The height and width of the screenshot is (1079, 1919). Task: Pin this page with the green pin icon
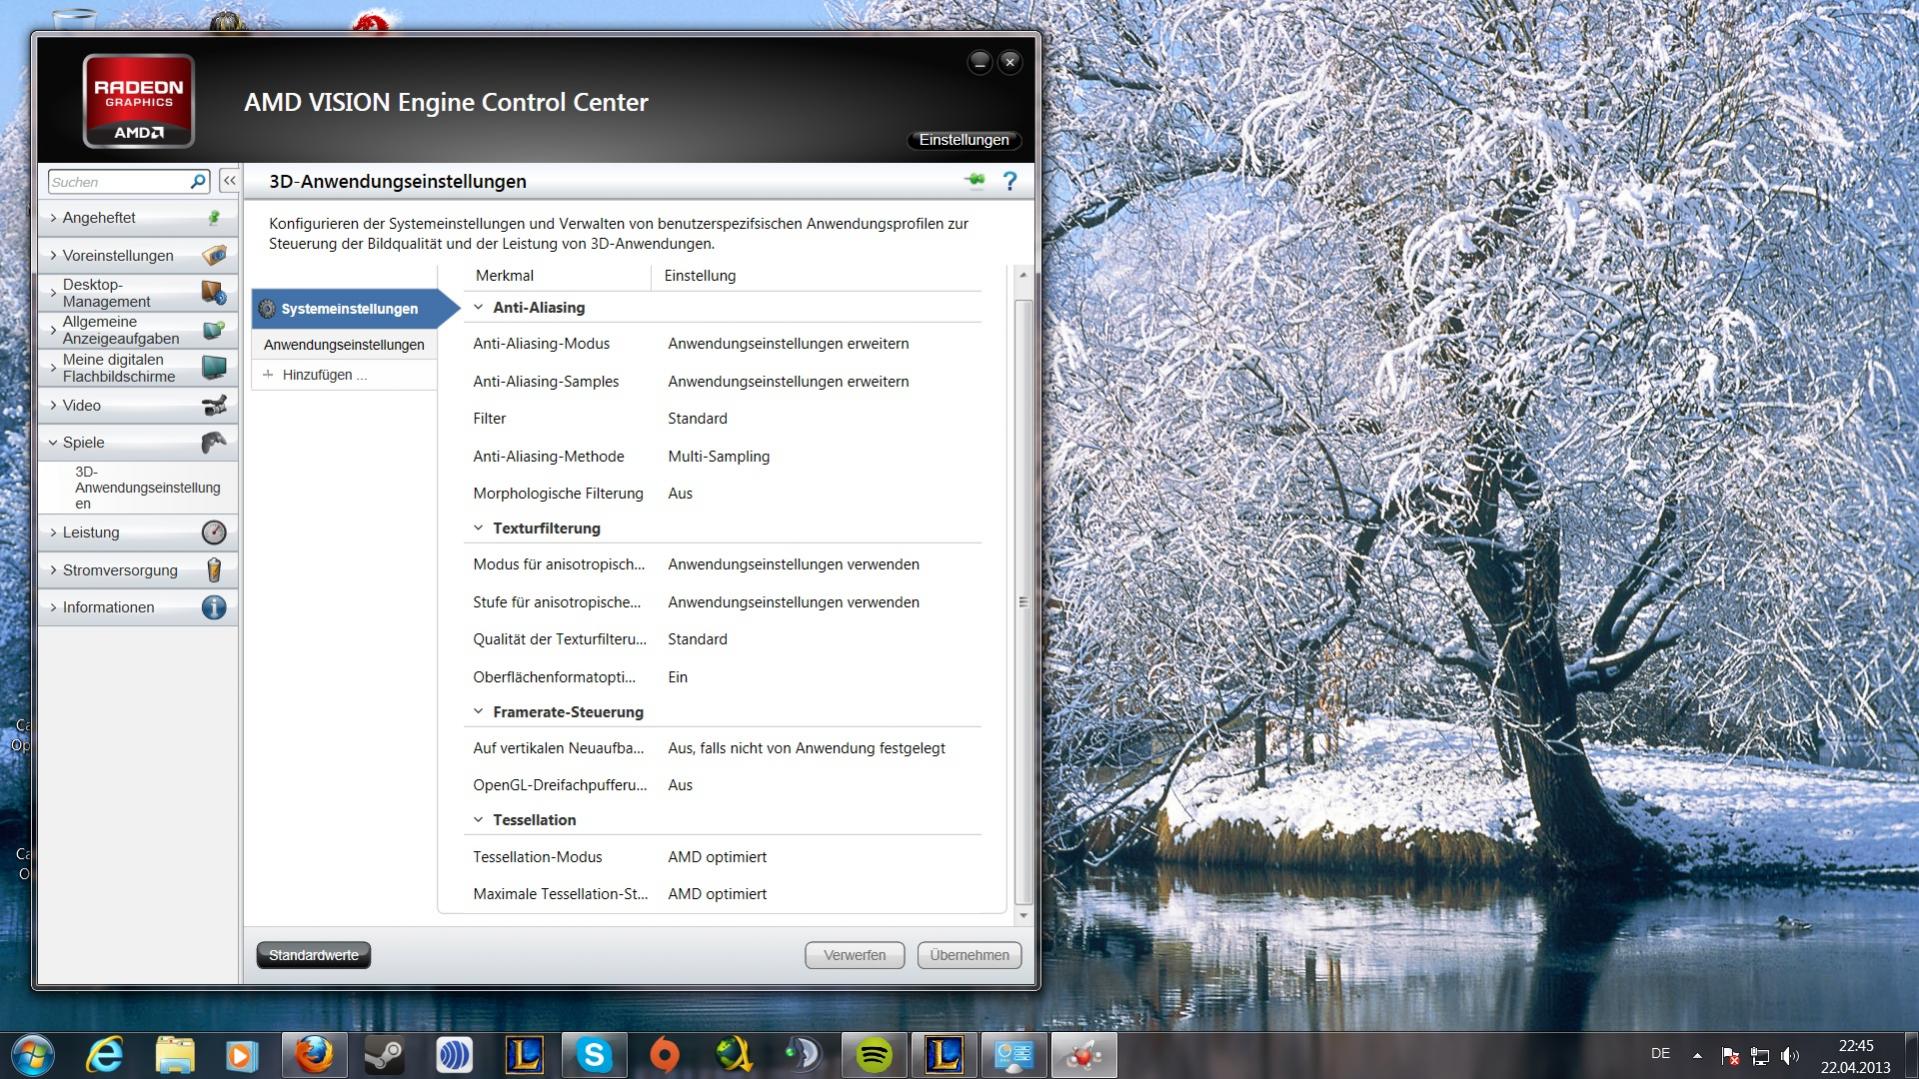[974, 181]
